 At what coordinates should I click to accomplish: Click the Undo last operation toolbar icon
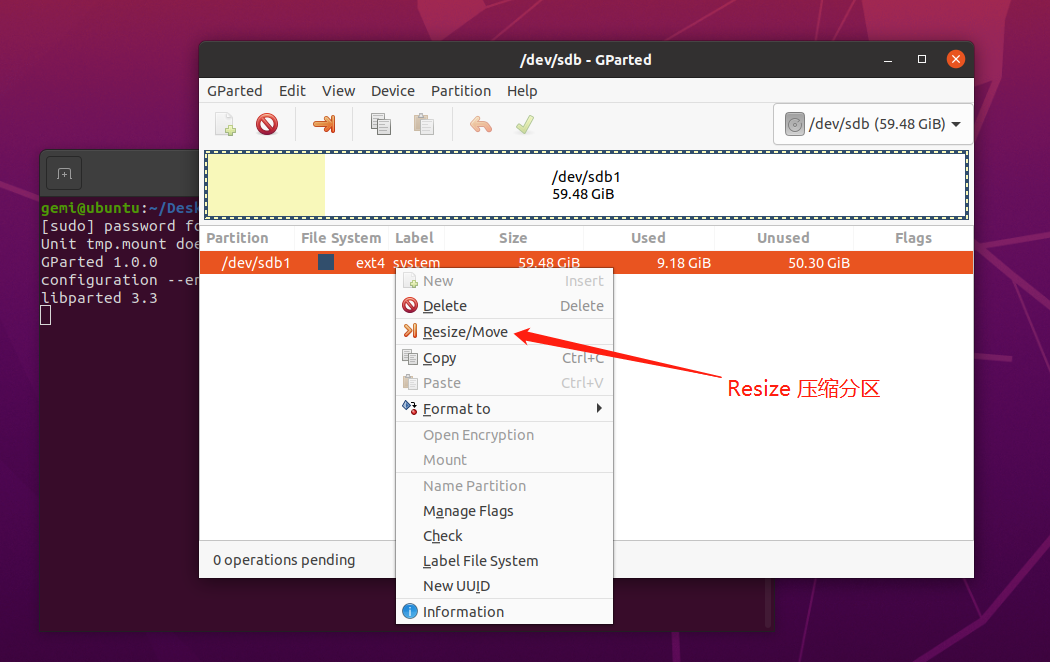(481, 124)
